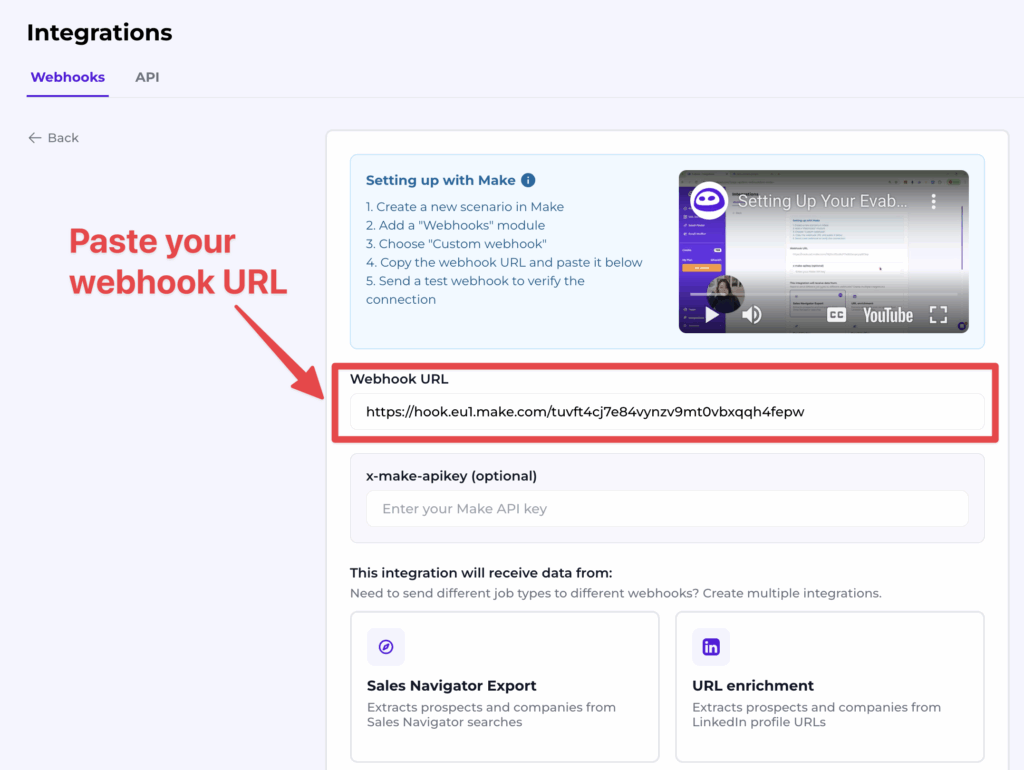
Task: Open the video on YouTube via its logo
Action: coord(886,315)
